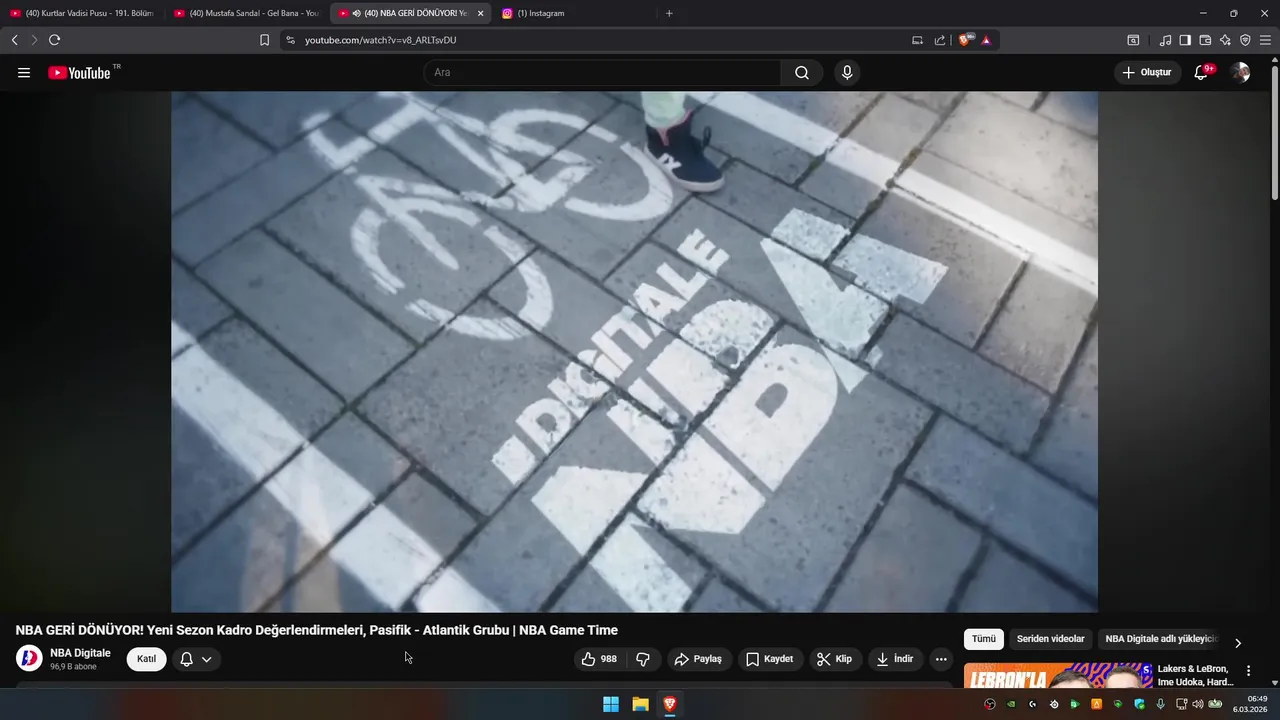Go back with the browser back arrow
The image size is (1280, 720).
pos(14,40)
